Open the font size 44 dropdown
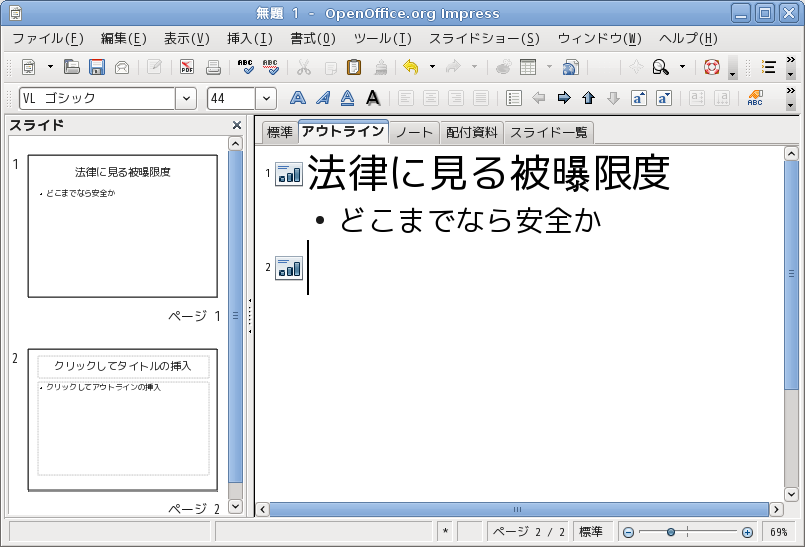 tap(266, 98)
